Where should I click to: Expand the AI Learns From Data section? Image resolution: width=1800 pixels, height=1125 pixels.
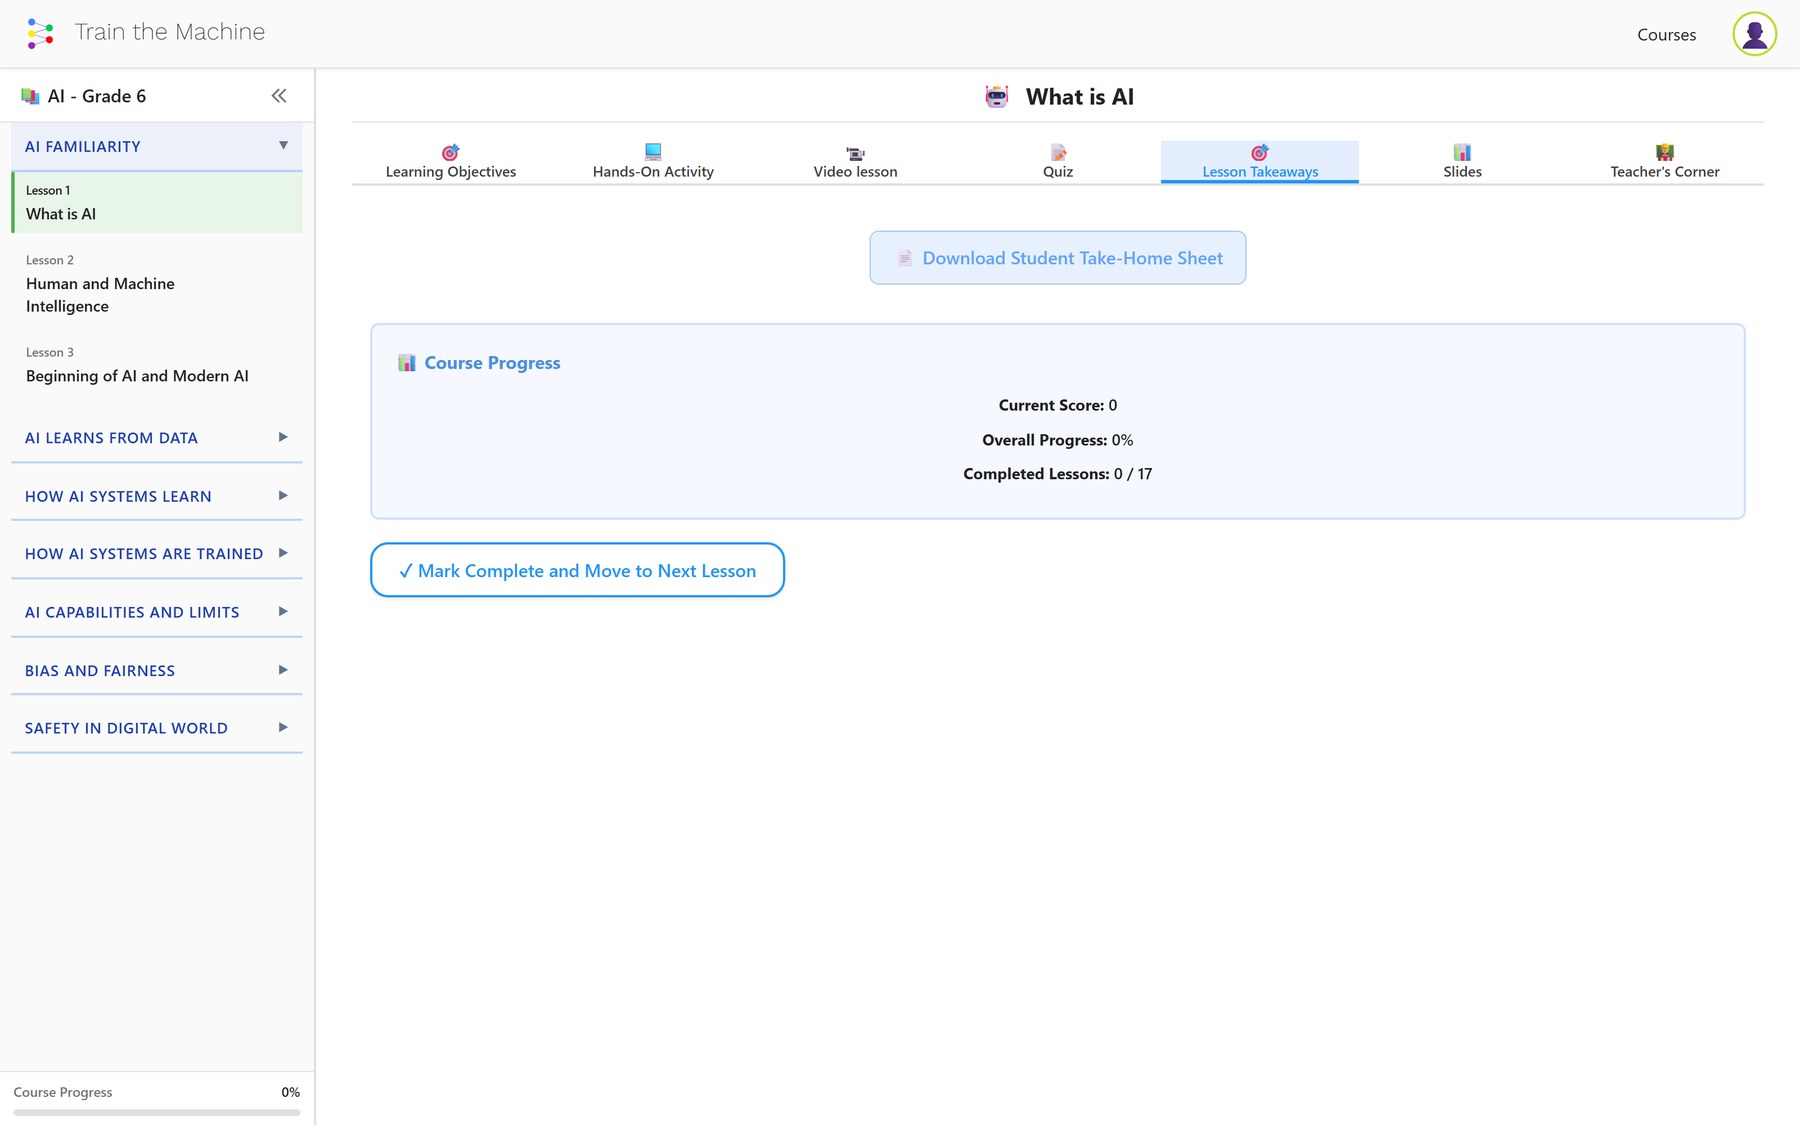pos(157,438)
